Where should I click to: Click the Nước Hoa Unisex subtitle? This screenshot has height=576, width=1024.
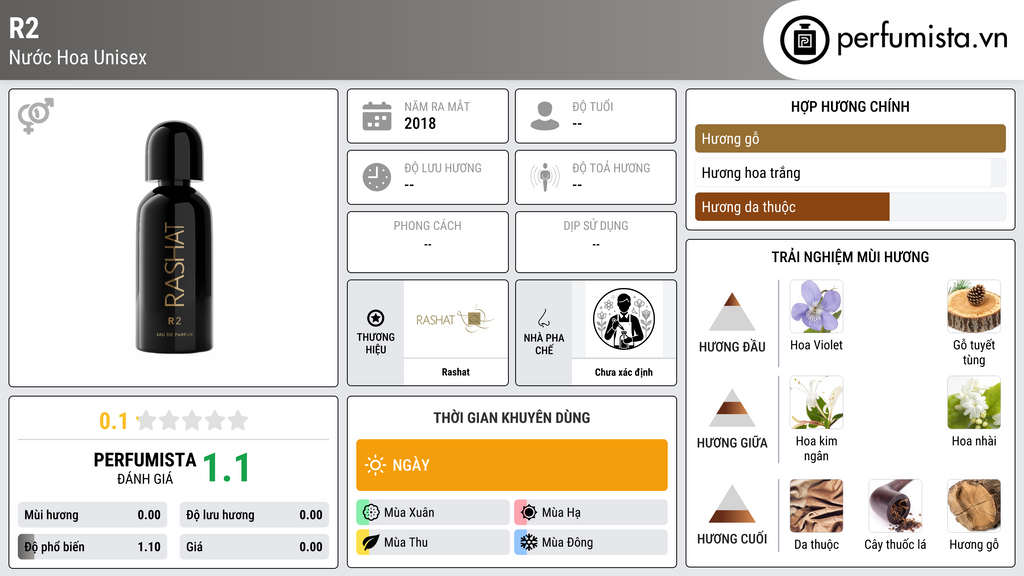78,57
